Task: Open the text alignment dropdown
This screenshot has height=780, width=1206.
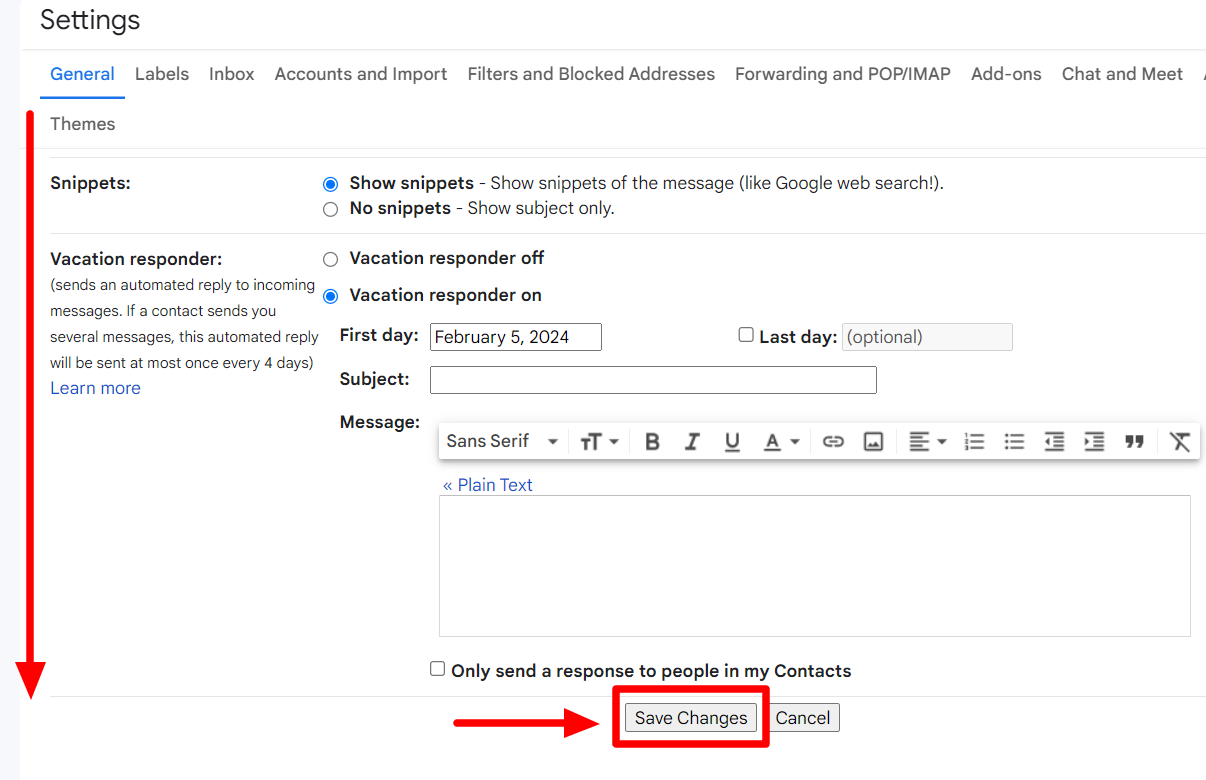Action: coord(927,441)
